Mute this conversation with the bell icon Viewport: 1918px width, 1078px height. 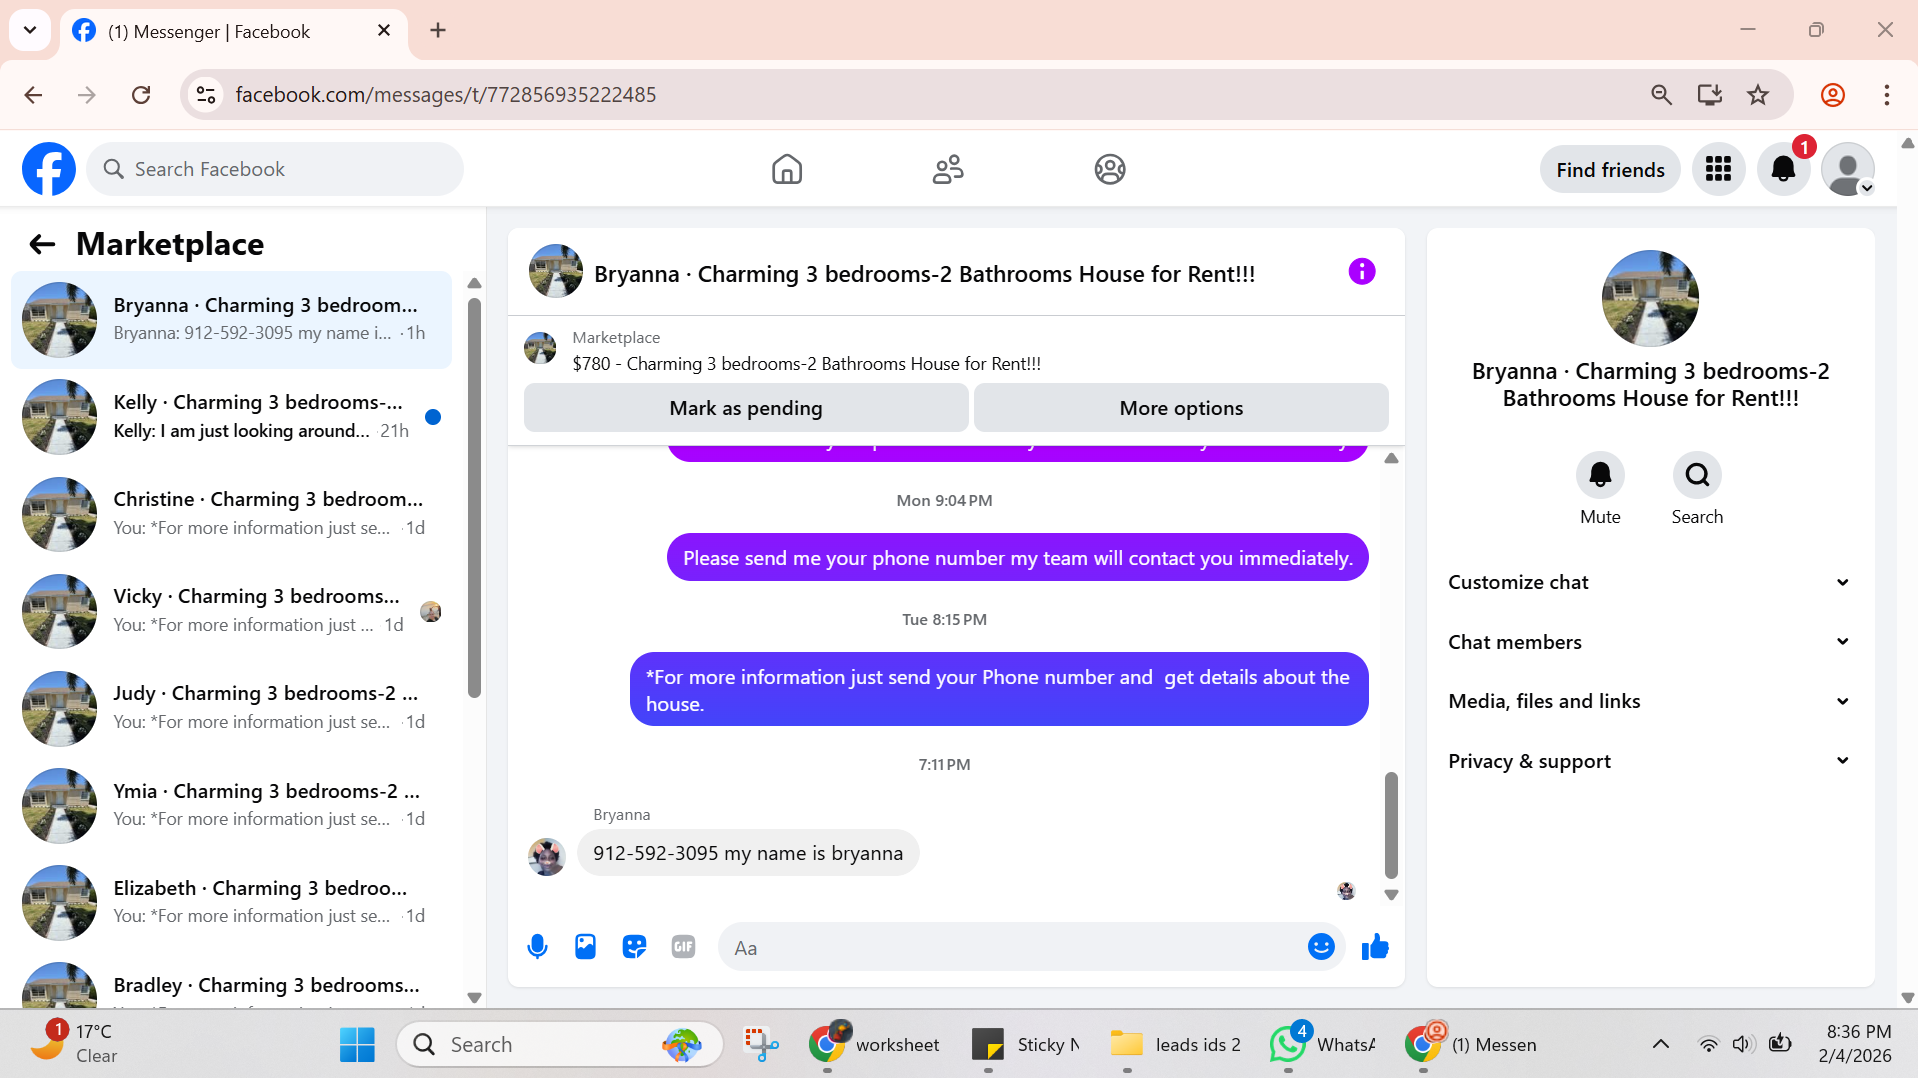pos(1600,475)
